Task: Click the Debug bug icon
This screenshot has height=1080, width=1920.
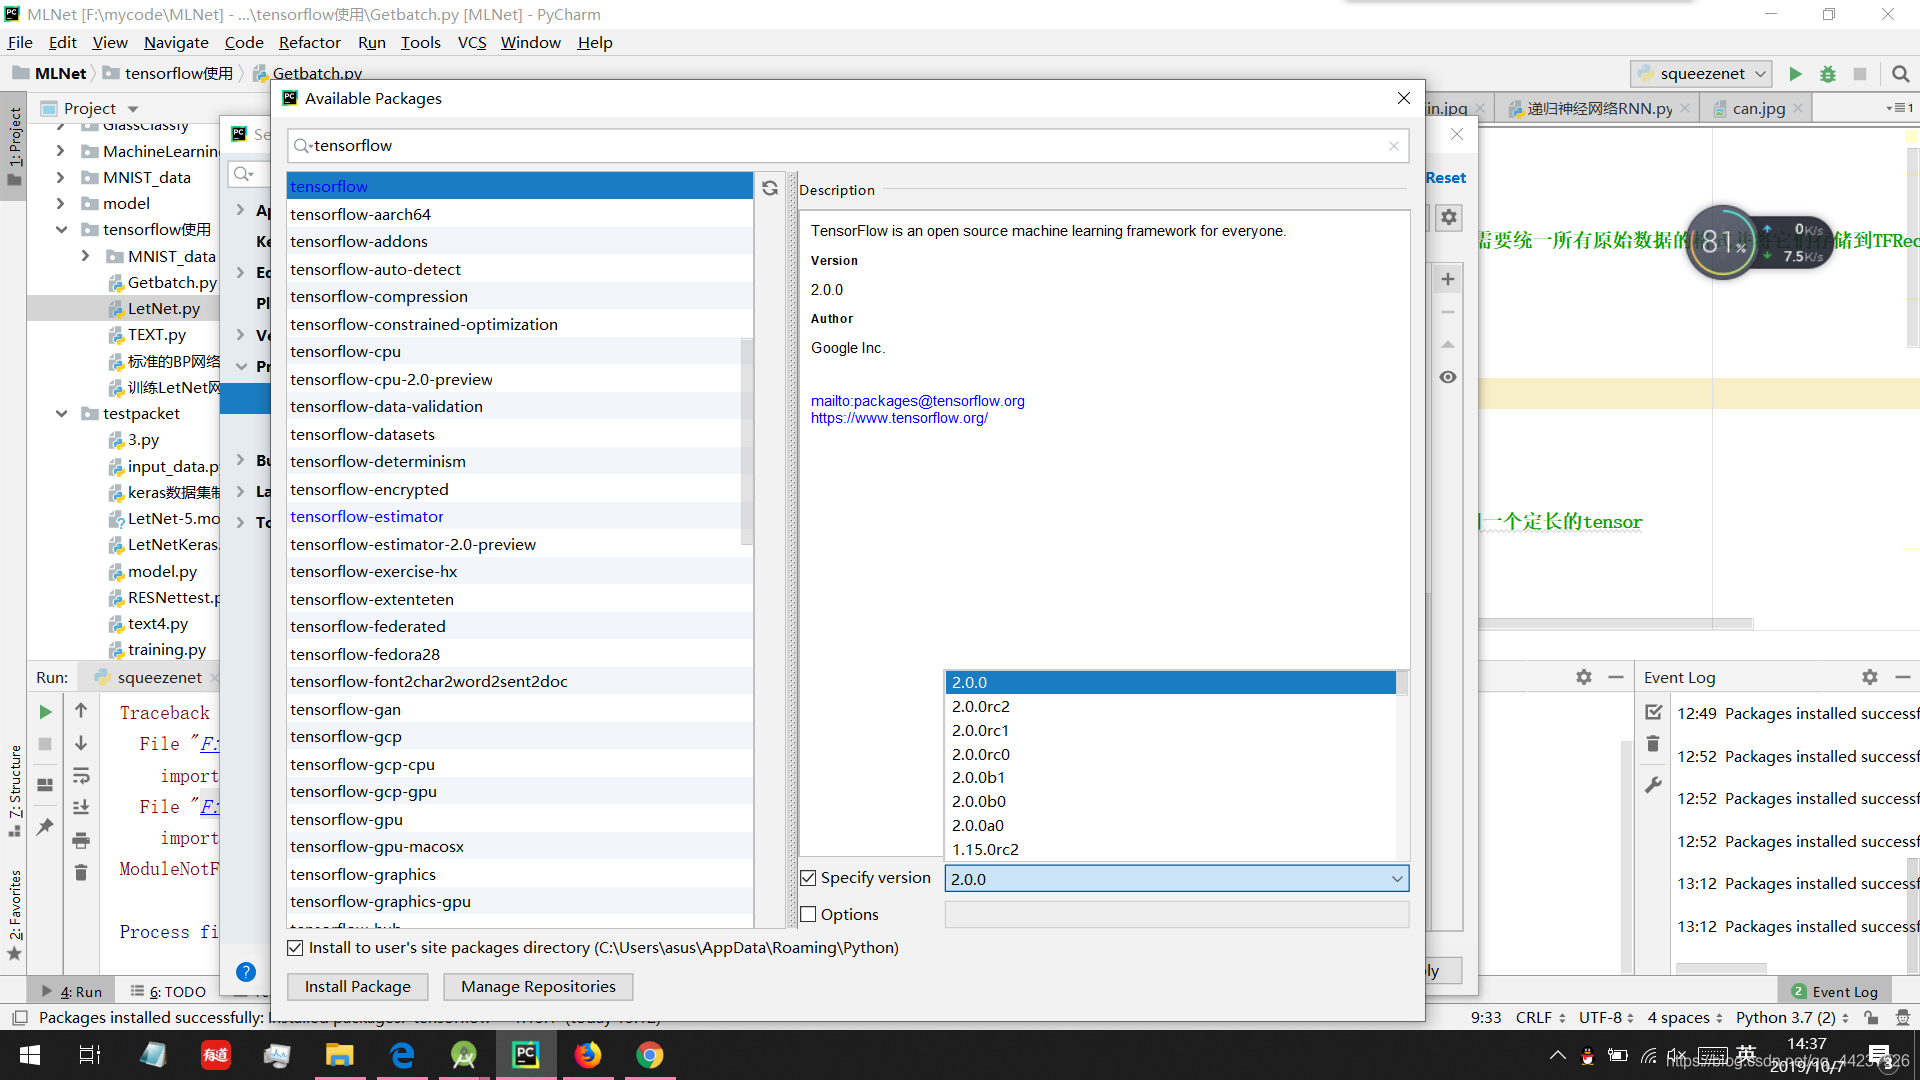Action: (x=1827, y=74)
